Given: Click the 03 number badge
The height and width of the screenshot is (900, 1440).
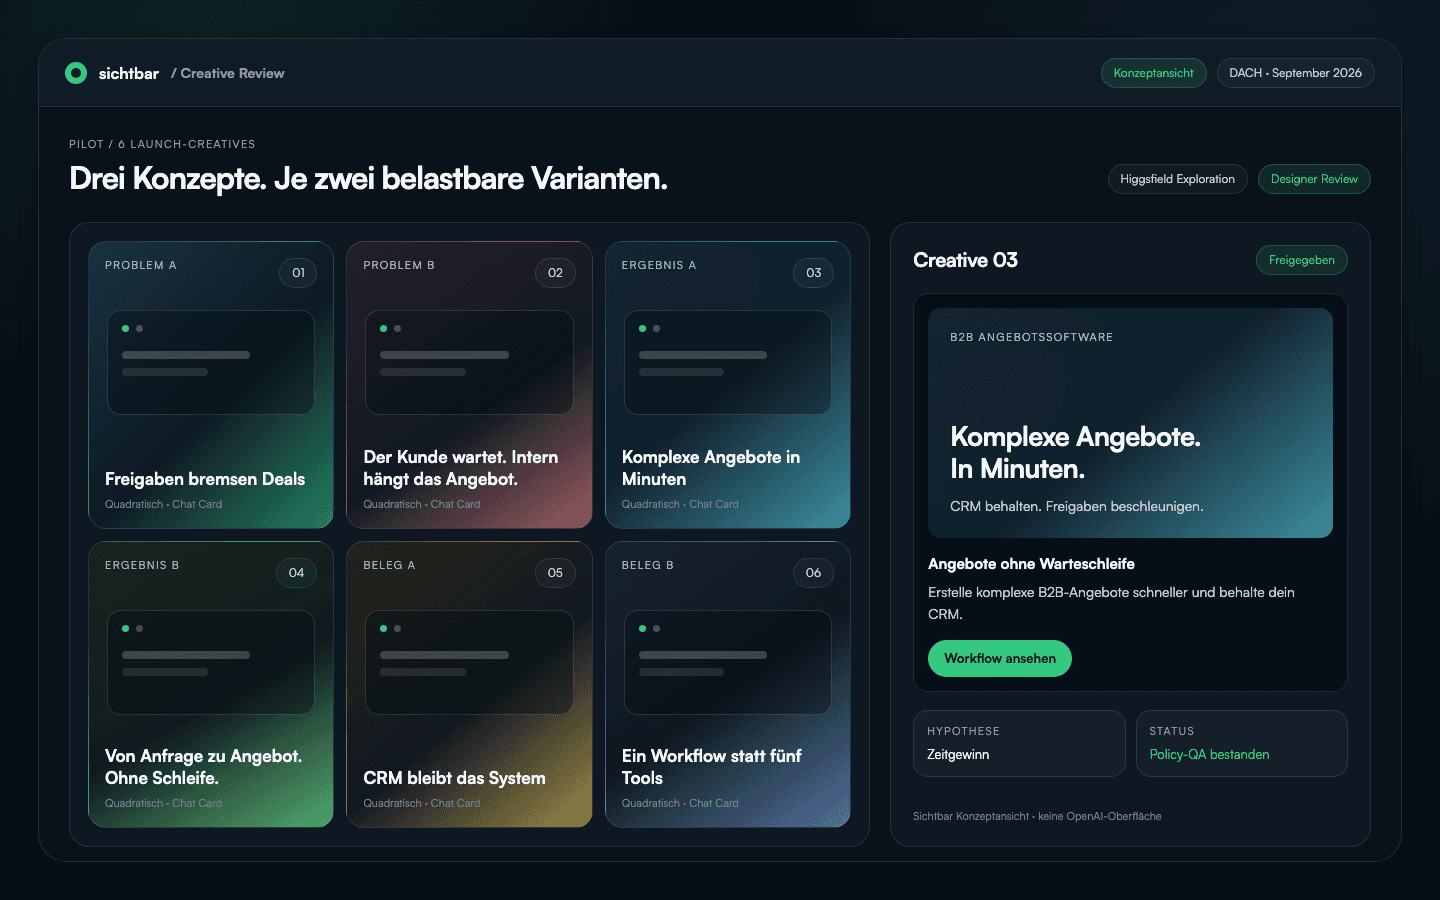Looking at the screenshot, I should tap(814, 273).
